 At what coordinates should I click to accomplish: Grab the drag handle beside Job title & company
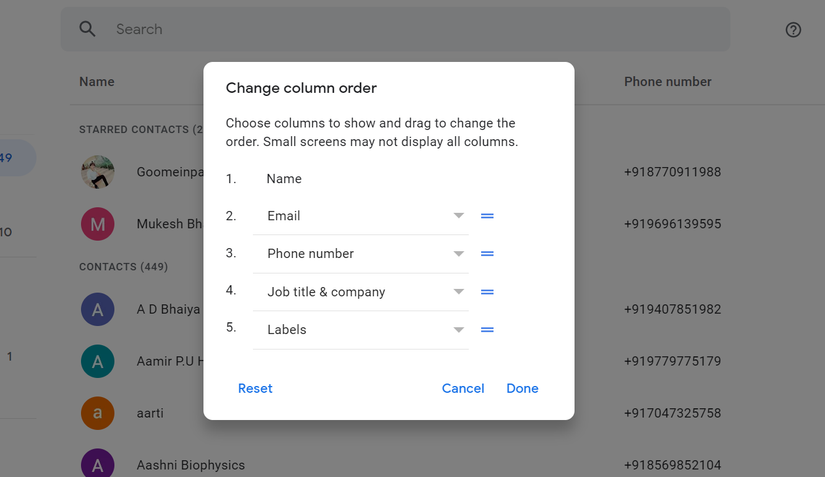click(487, 292)
